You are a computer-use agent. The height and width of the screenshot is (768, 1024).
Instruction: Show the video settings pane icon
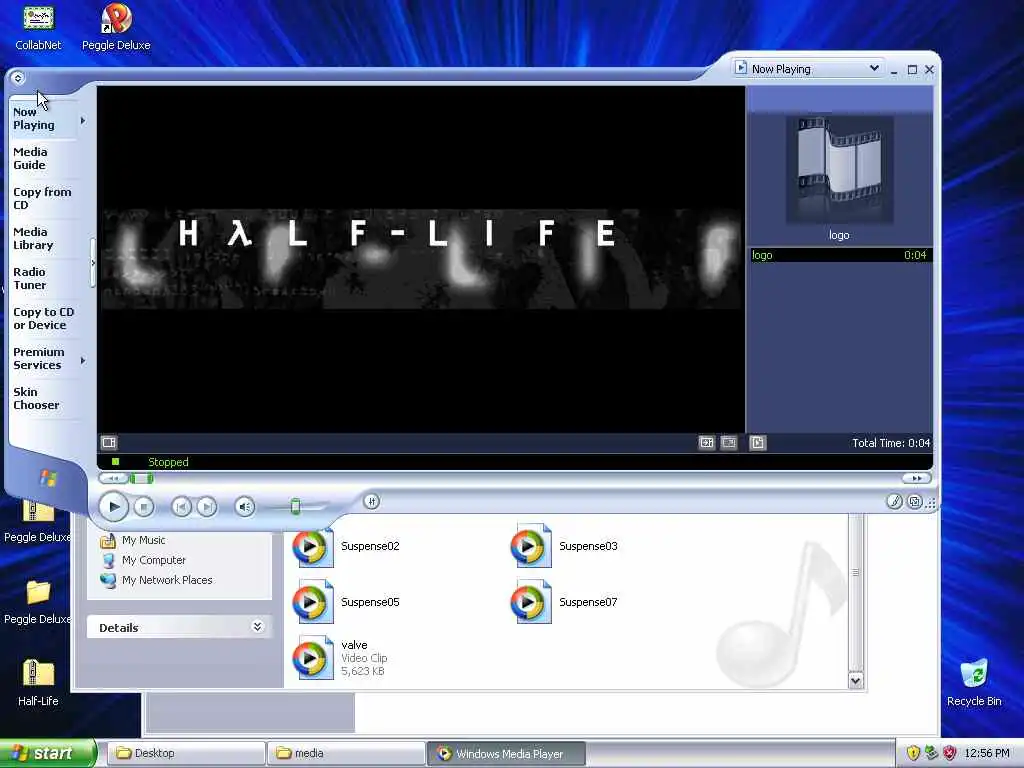[109, 443]
